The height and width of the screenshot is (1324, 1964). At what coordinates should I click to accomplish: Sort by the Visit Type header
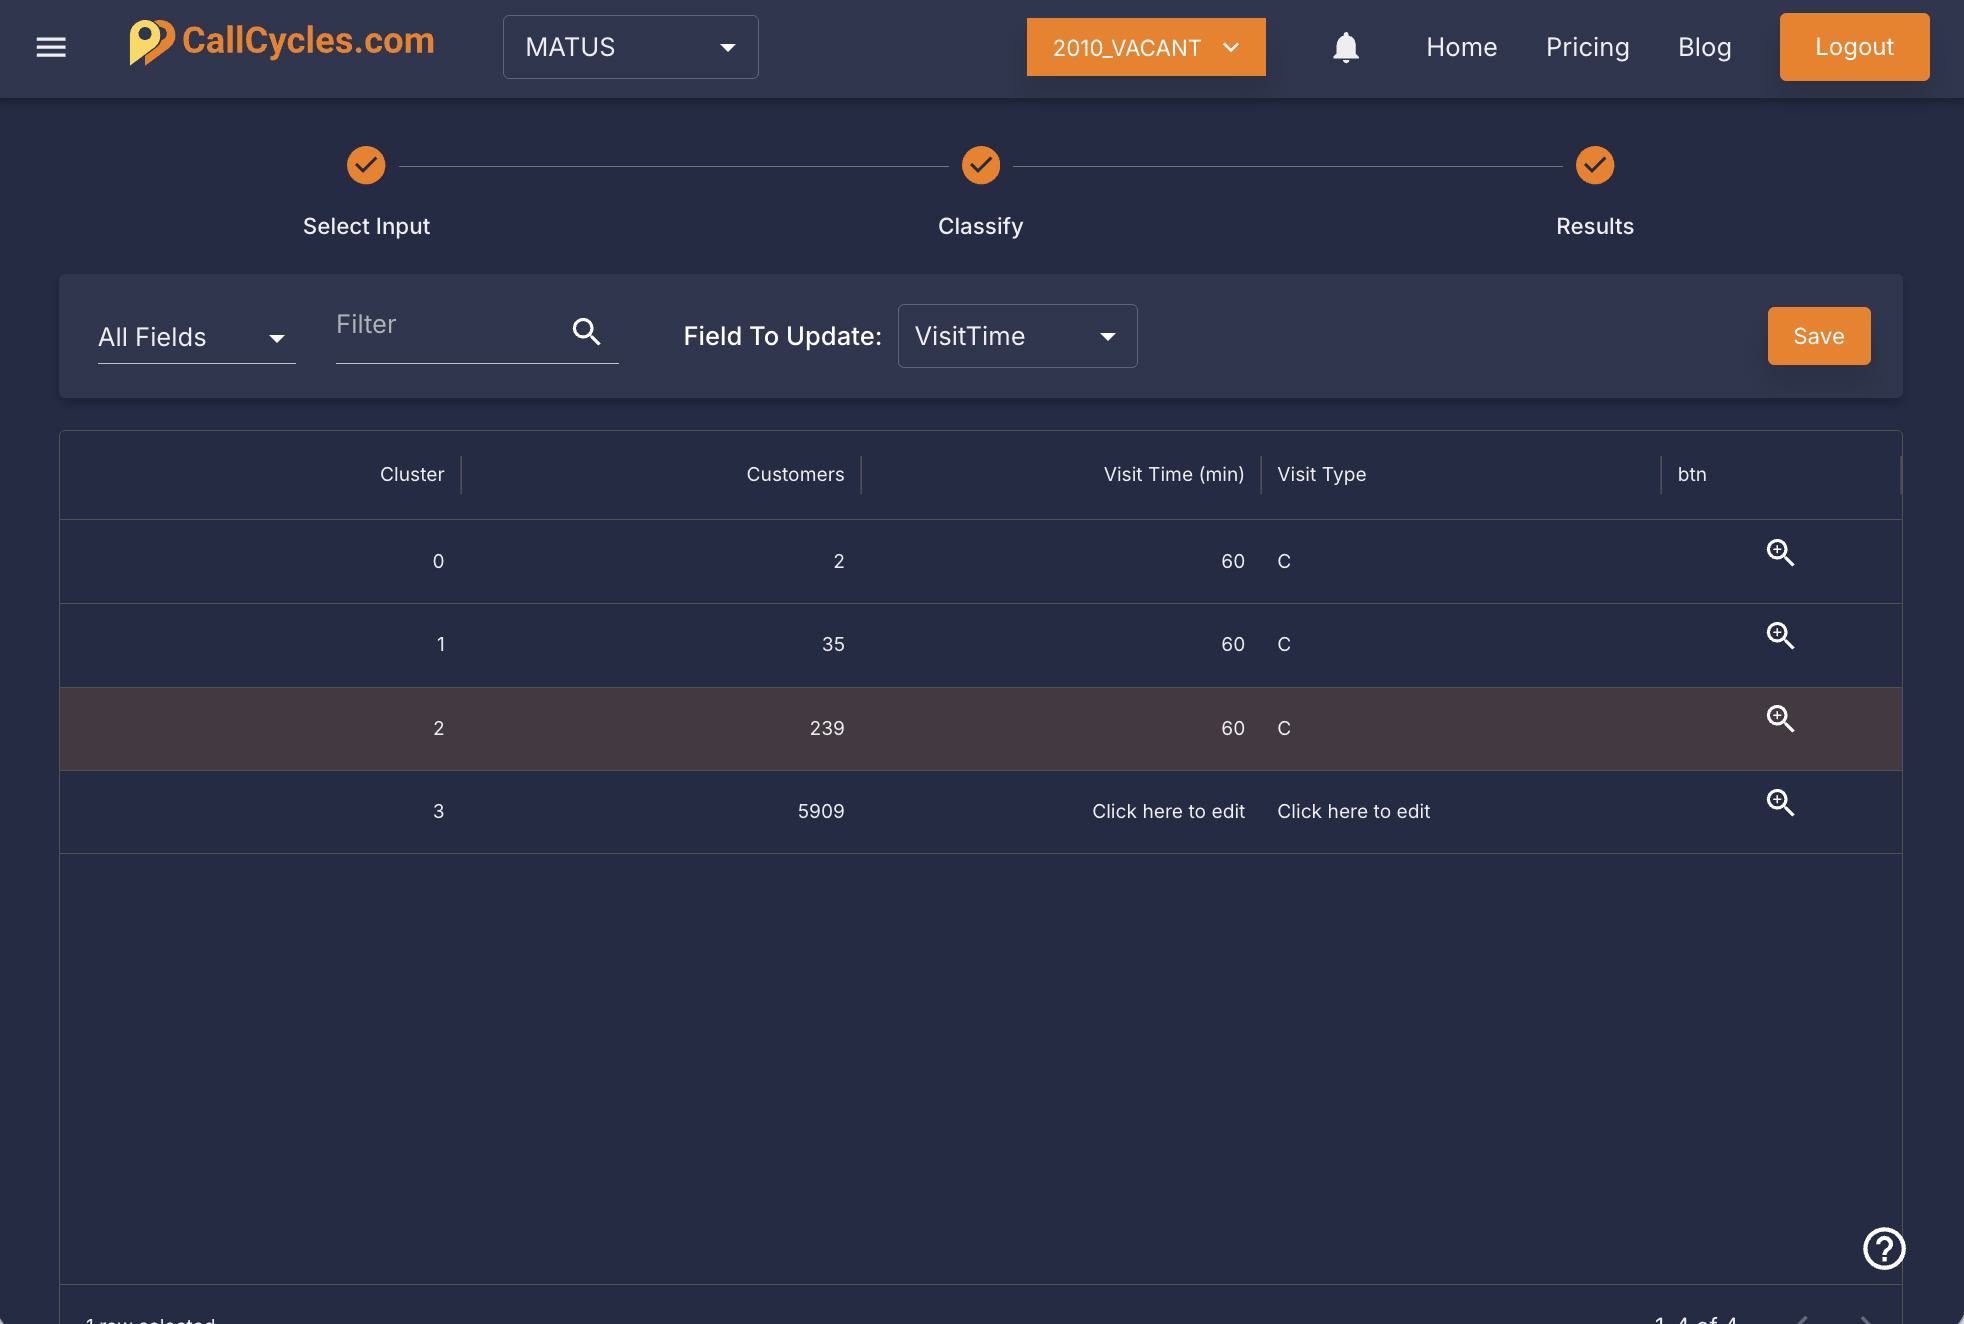pyautogui.click(x=1321, y=475)
